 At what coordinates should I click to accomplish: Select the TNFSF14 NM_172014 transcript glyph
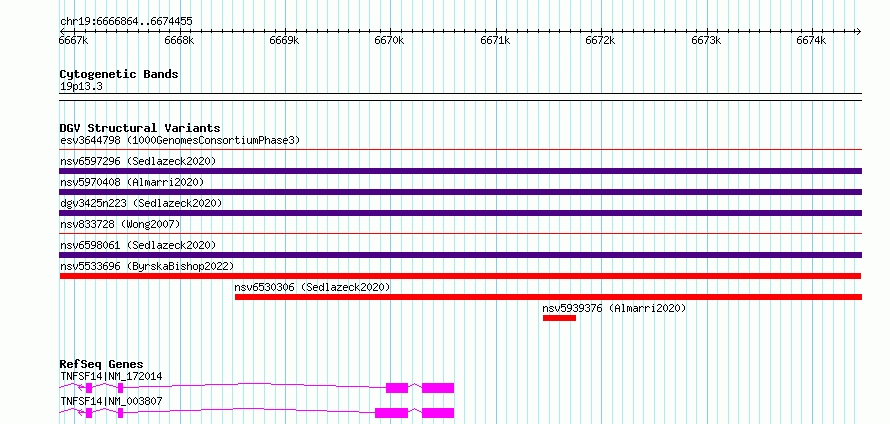[257, 388]
